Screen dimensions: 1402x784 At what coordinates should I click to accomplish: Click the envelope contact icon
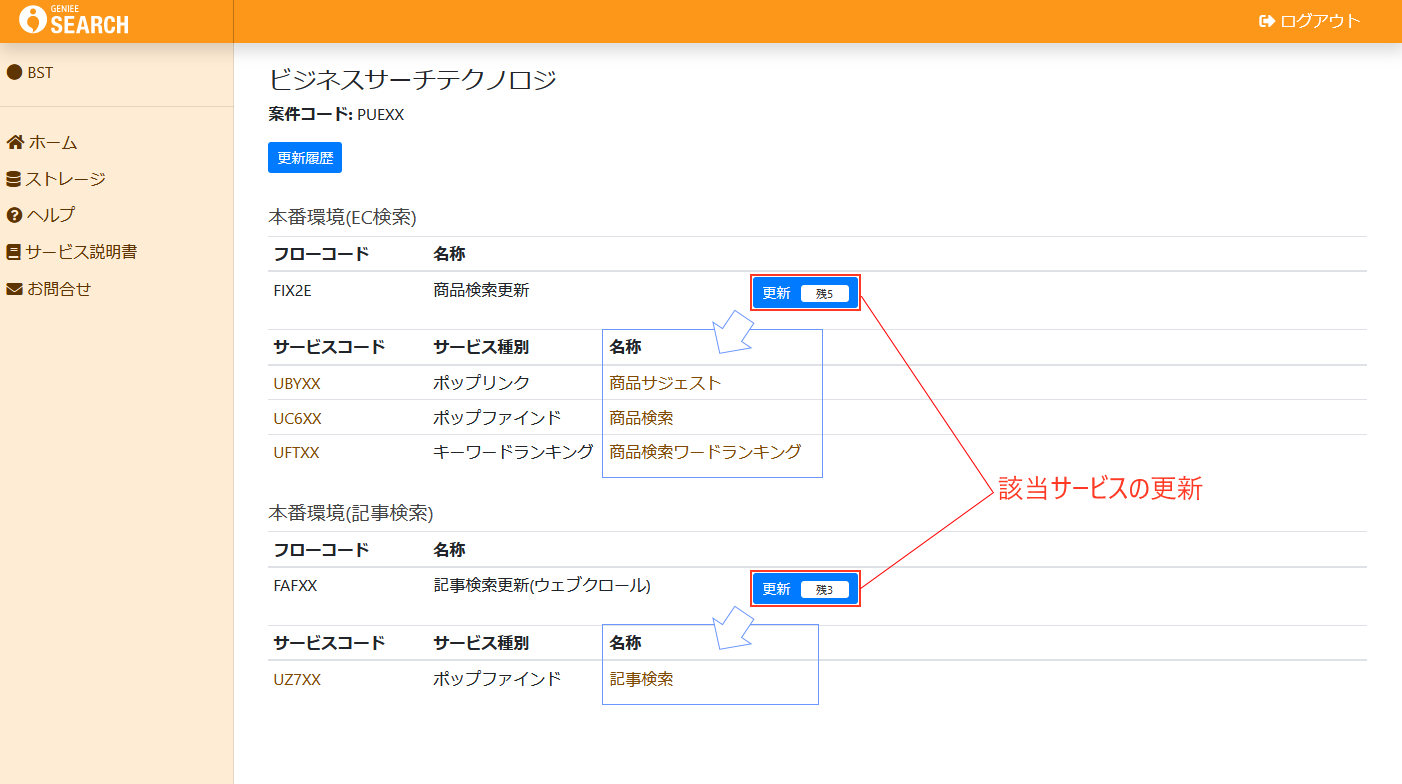point(14,289)
